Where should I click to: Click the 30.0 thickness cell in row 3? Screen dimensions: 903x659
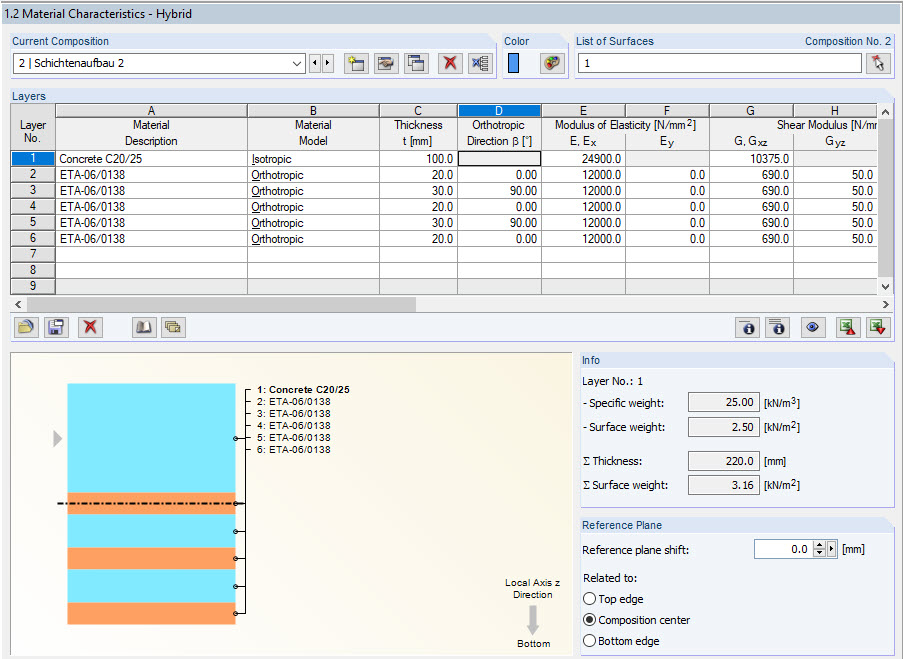tap(419, 191)
